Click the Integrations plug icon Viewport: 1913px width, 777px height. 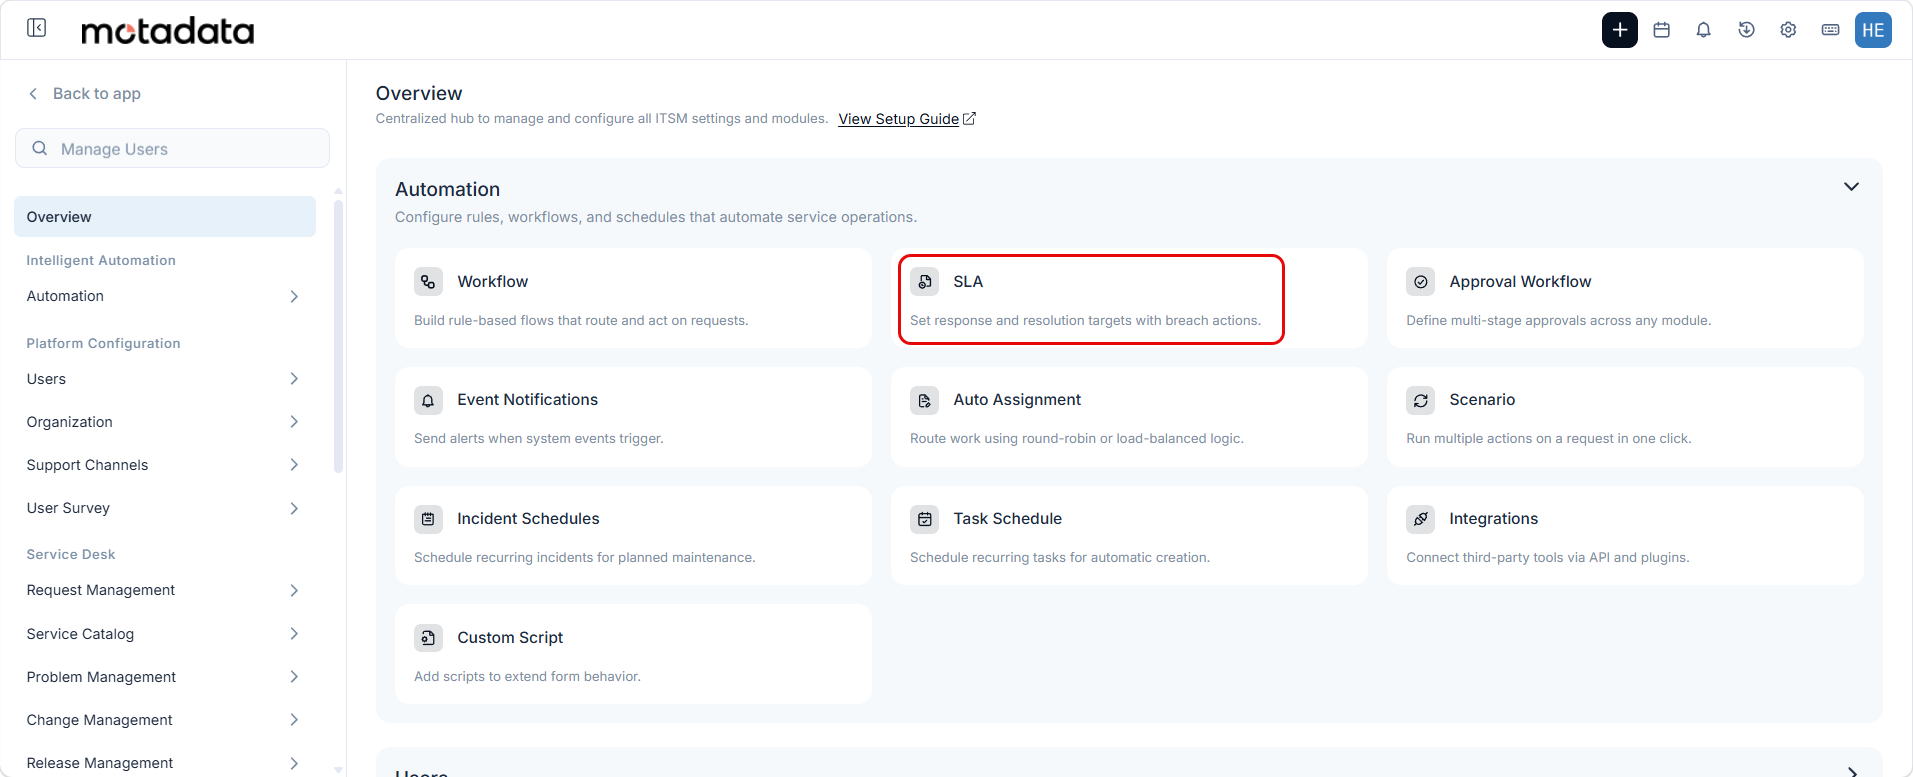click(1420, 519)
